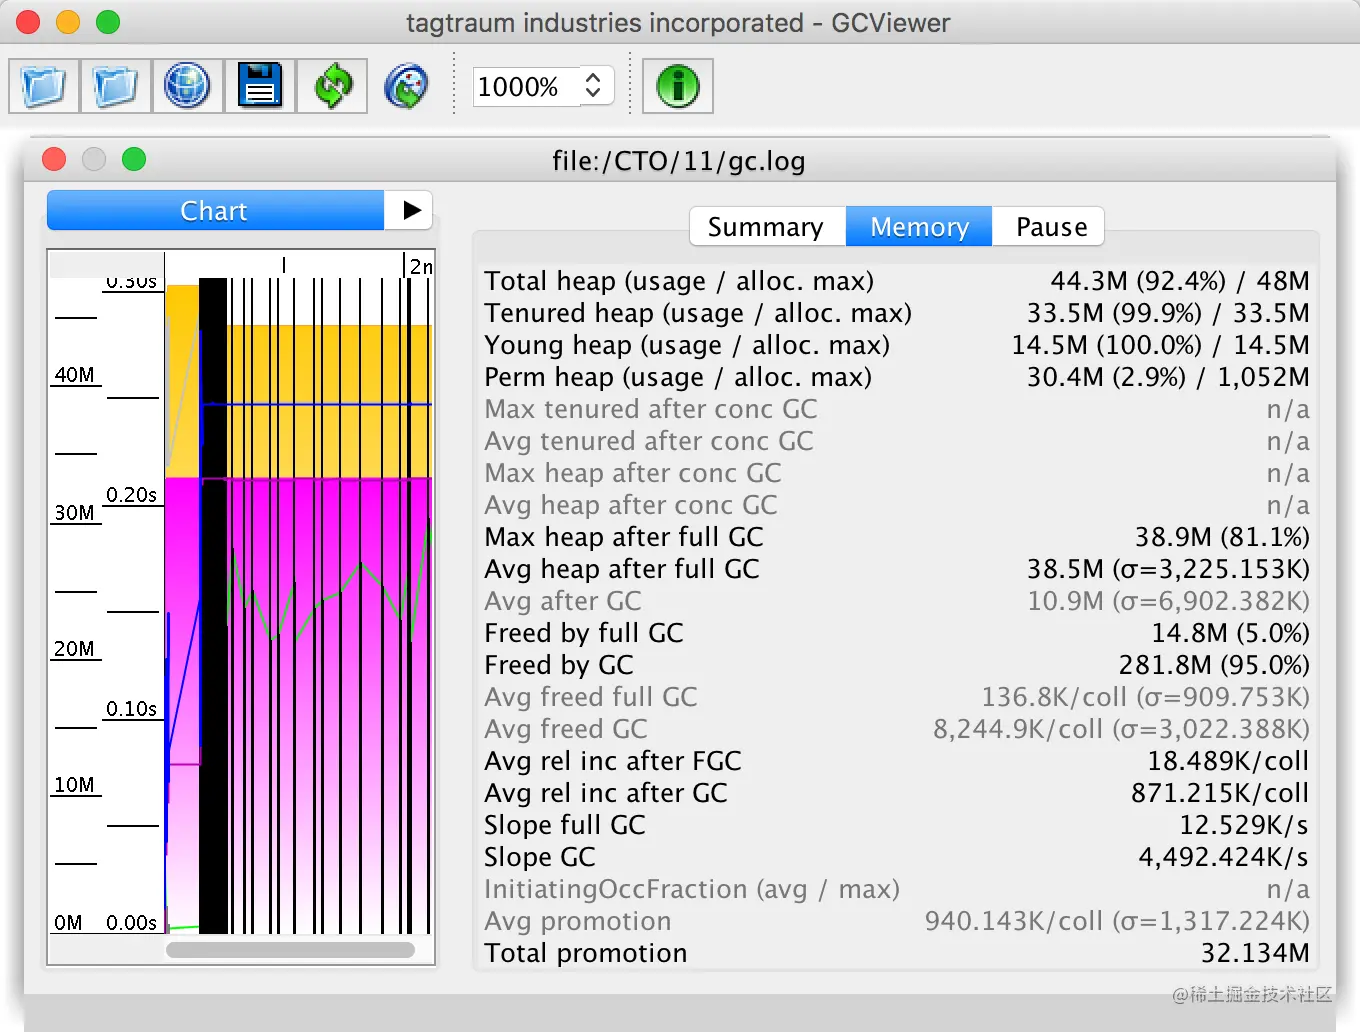The width and height of the screenshot is (1360, 1032).
Task: Click the value "18.489K/coll"
Action: (1228, 761)
